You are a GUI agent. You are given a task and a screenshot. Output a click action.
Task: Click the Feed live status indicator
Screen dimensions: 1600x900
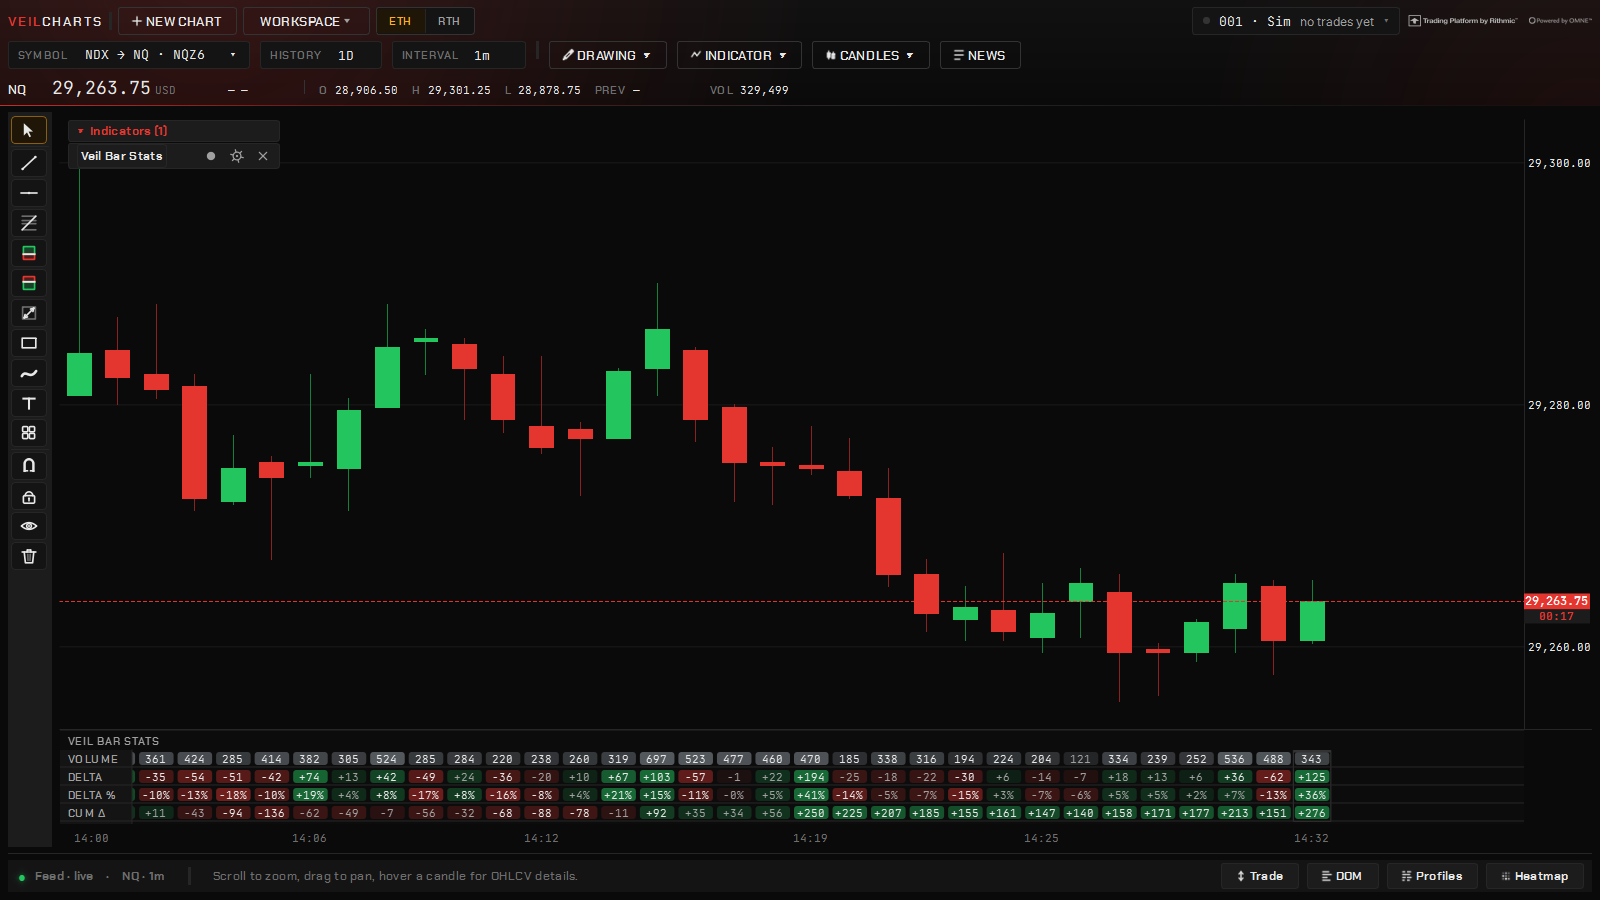[56, 876]
